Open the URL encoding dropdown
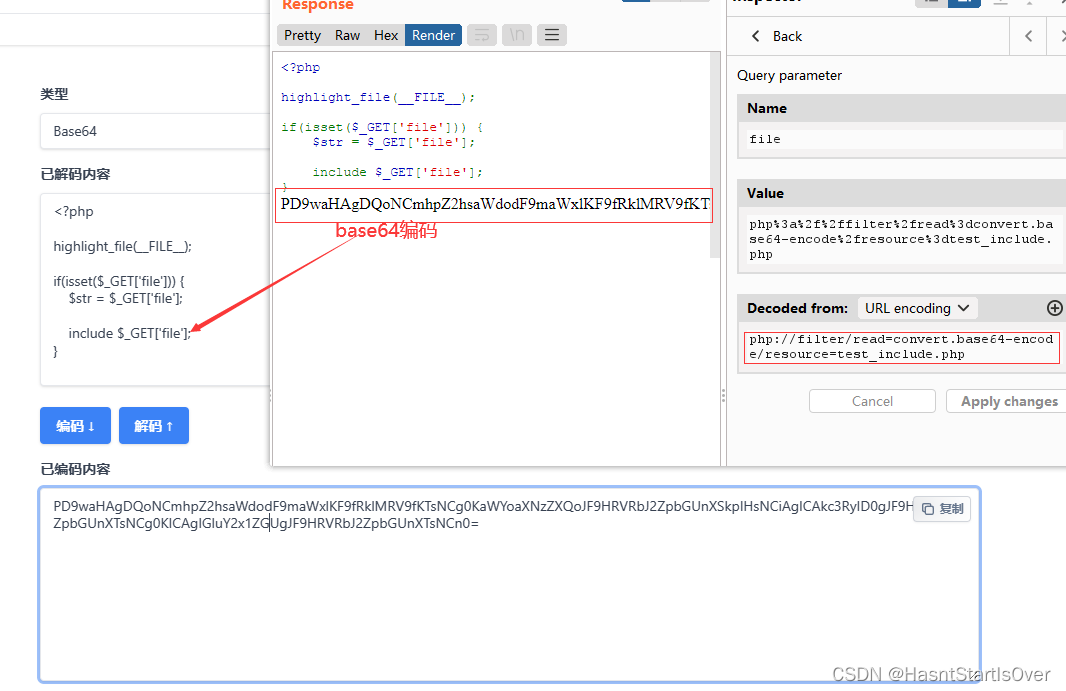 pos(917,308)
